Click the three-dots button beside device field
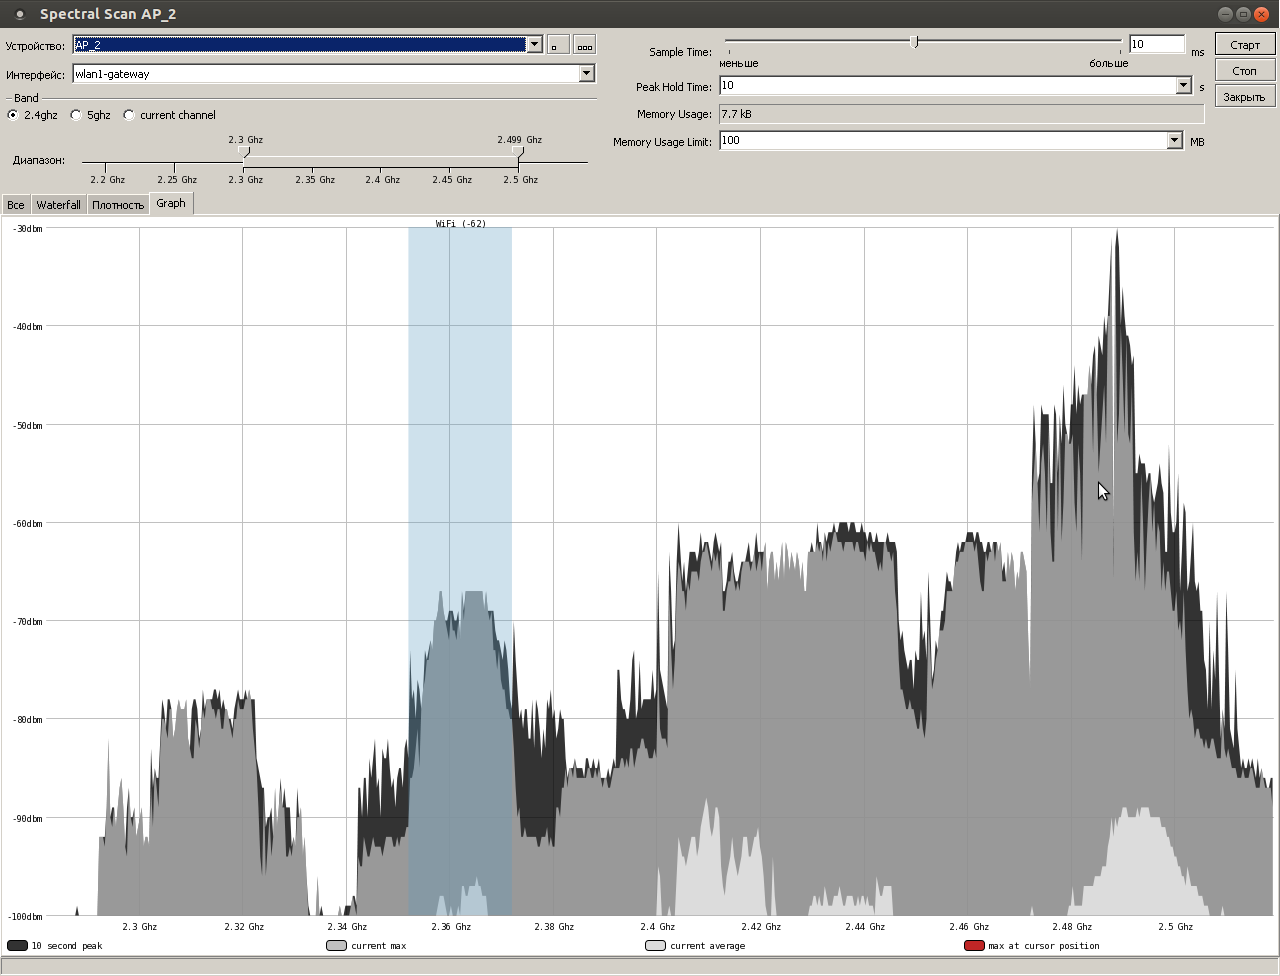This screenshot has width=1280, height=976. pyautogui.click(x=584, y=45)
